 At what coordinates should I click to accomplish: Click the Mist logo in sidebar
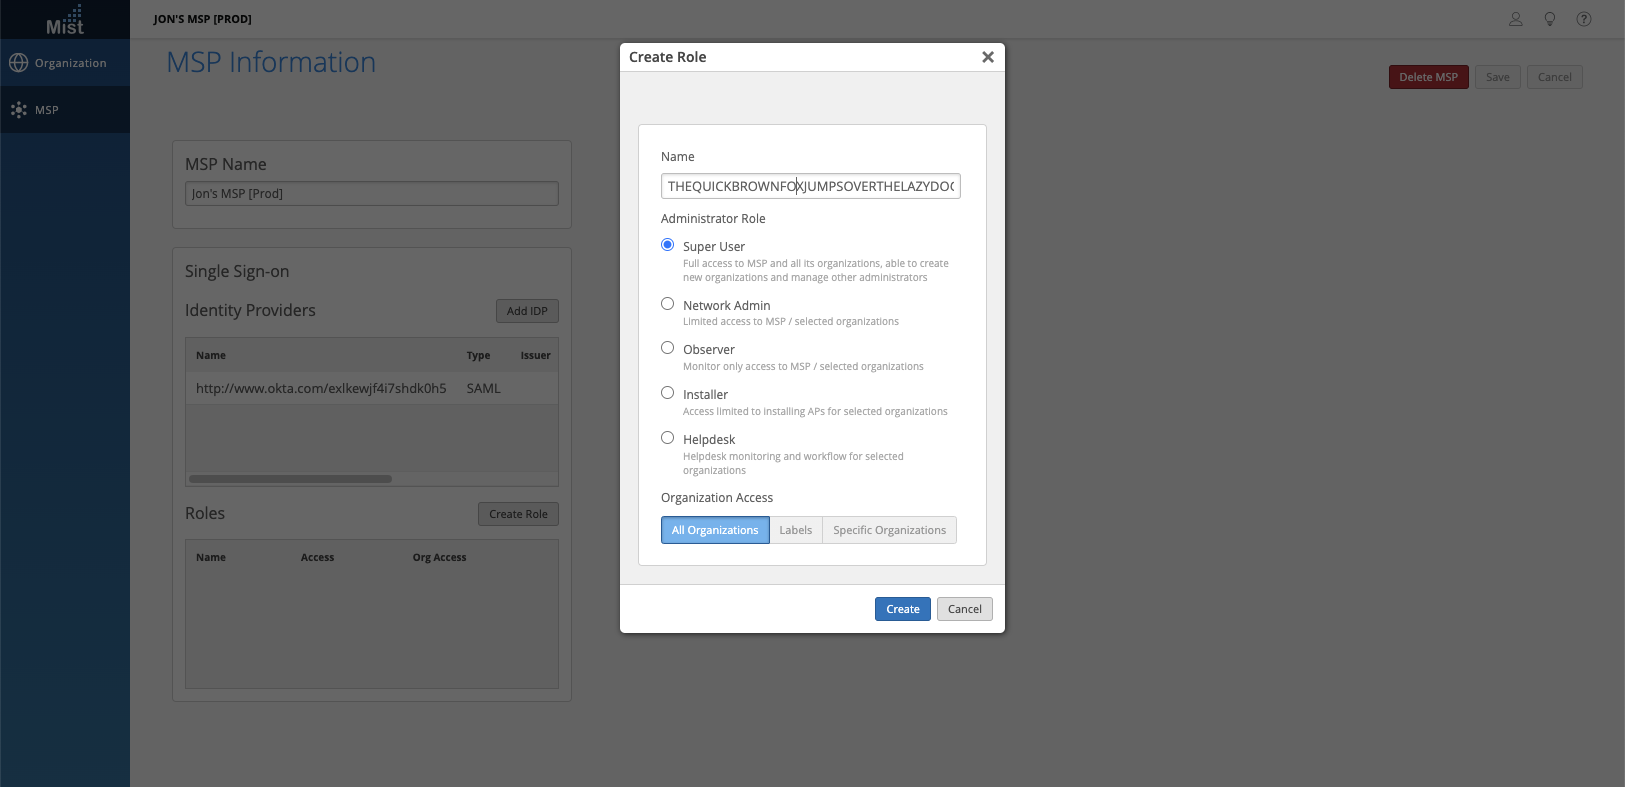(x=65, y=20)
